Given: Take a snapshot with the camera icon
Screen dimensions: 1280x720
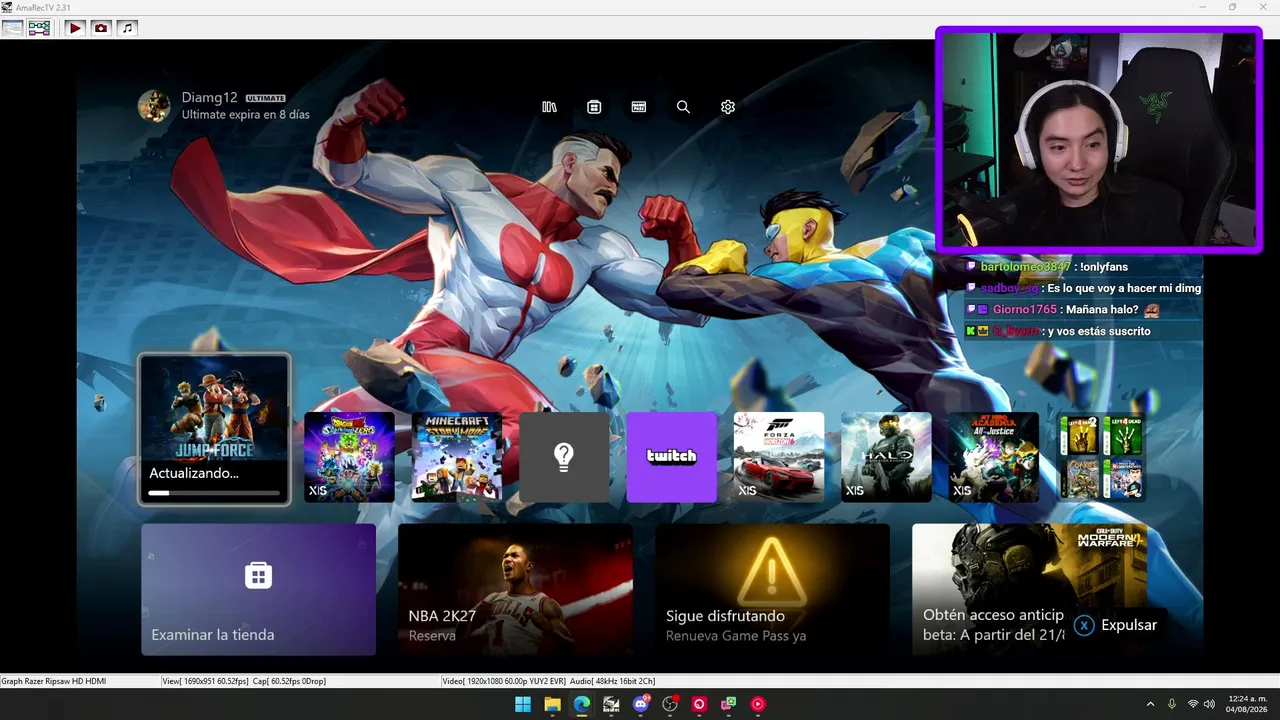Looking at the screenshot, I should click(101, 28).
